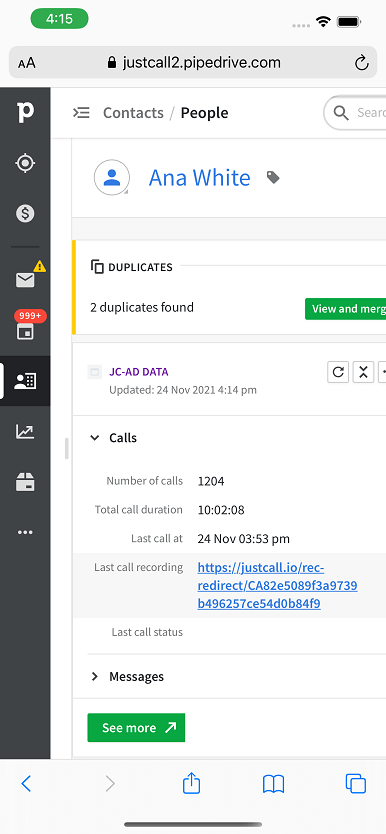
Task: Click the See more button
Action: click(x=136, y=728)
